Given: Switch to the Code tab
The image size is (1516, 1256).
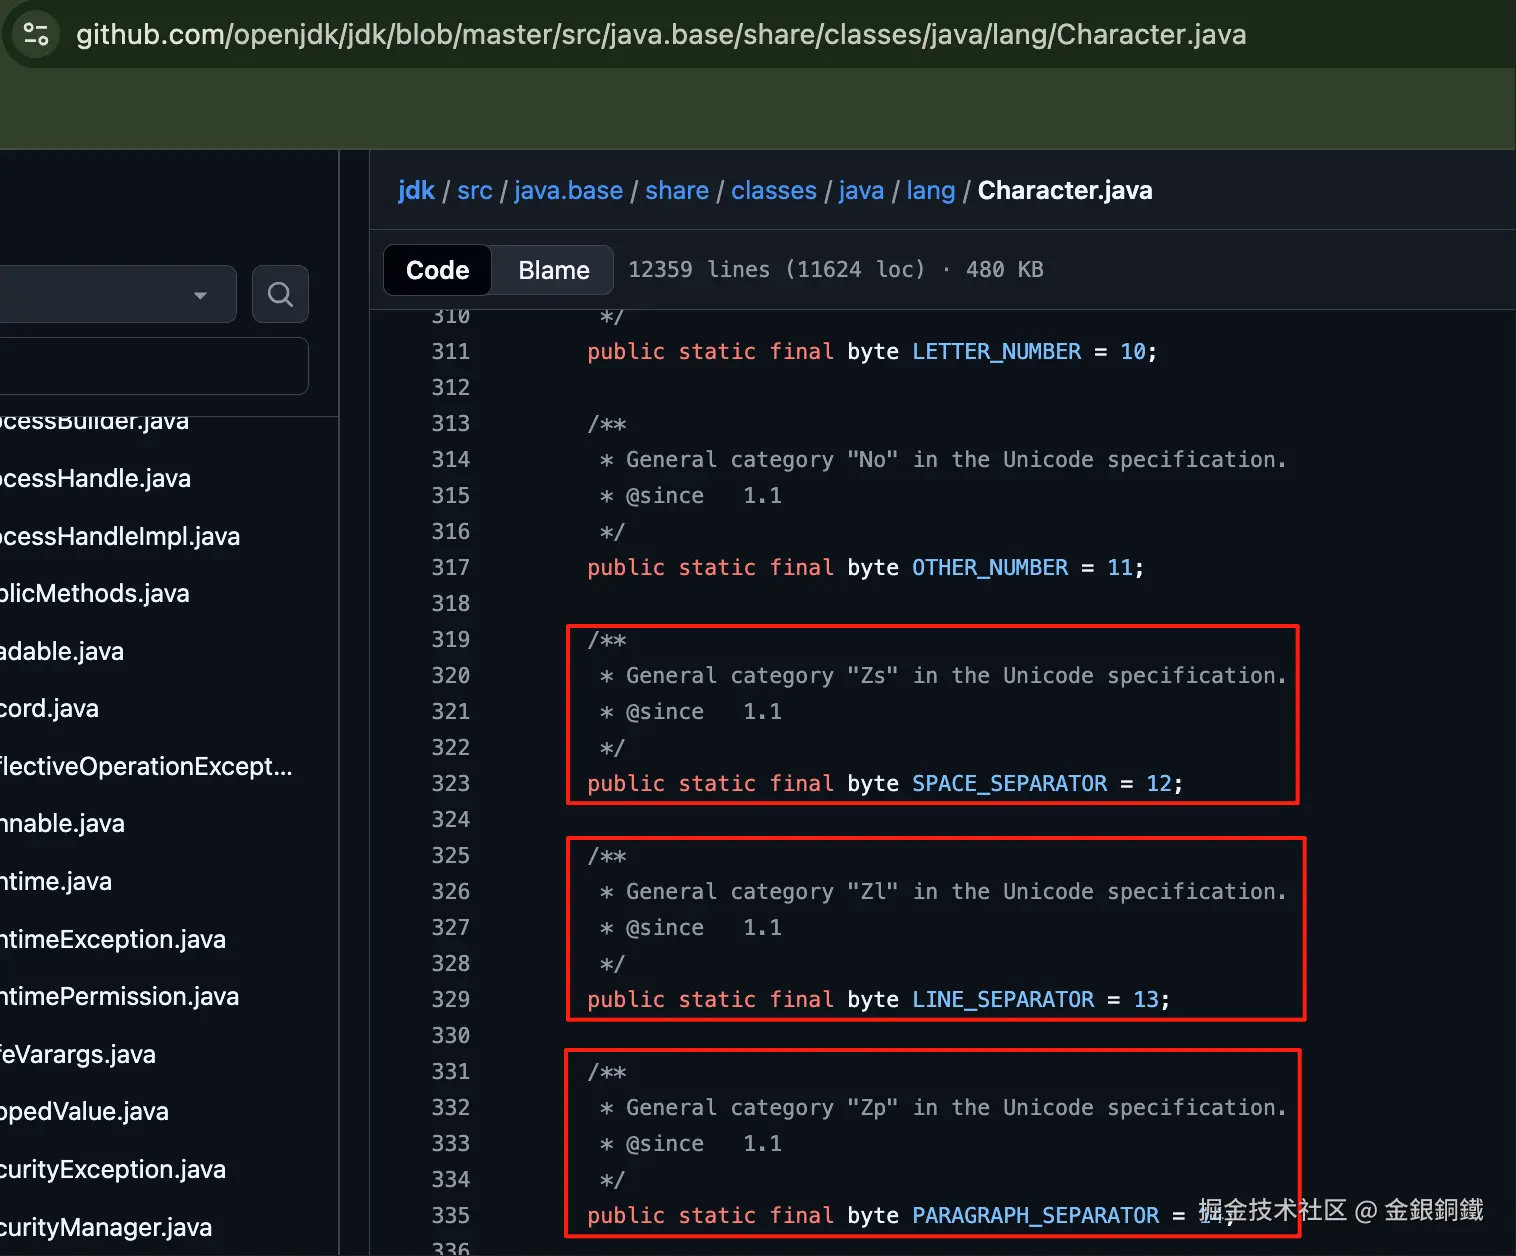Looking at the screenshot, I should click(x=437, y=270).
